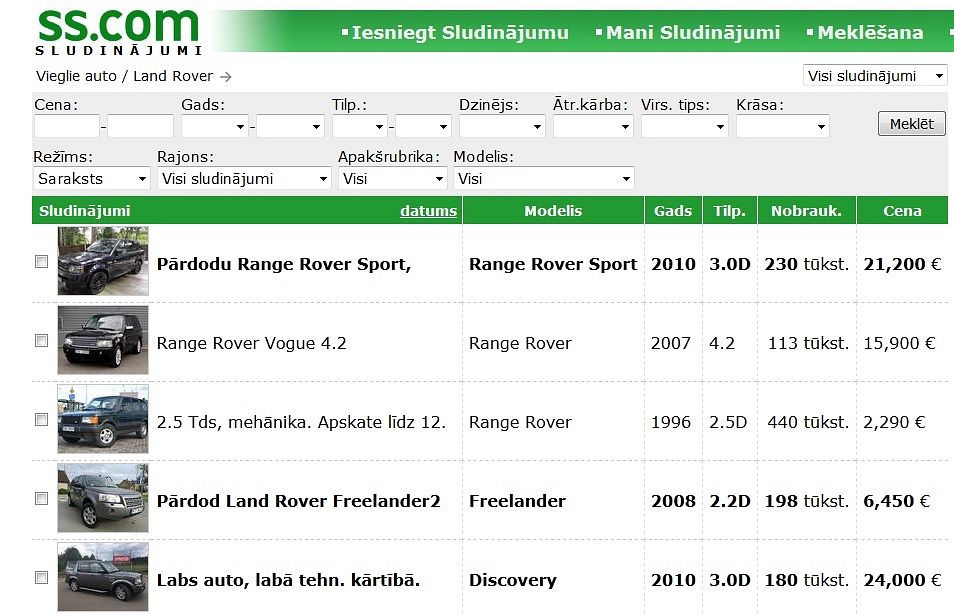Tick checkbox for 2.5 Tds mehānika listing
This screenshot has width=954, height=615.
[41, 420]
